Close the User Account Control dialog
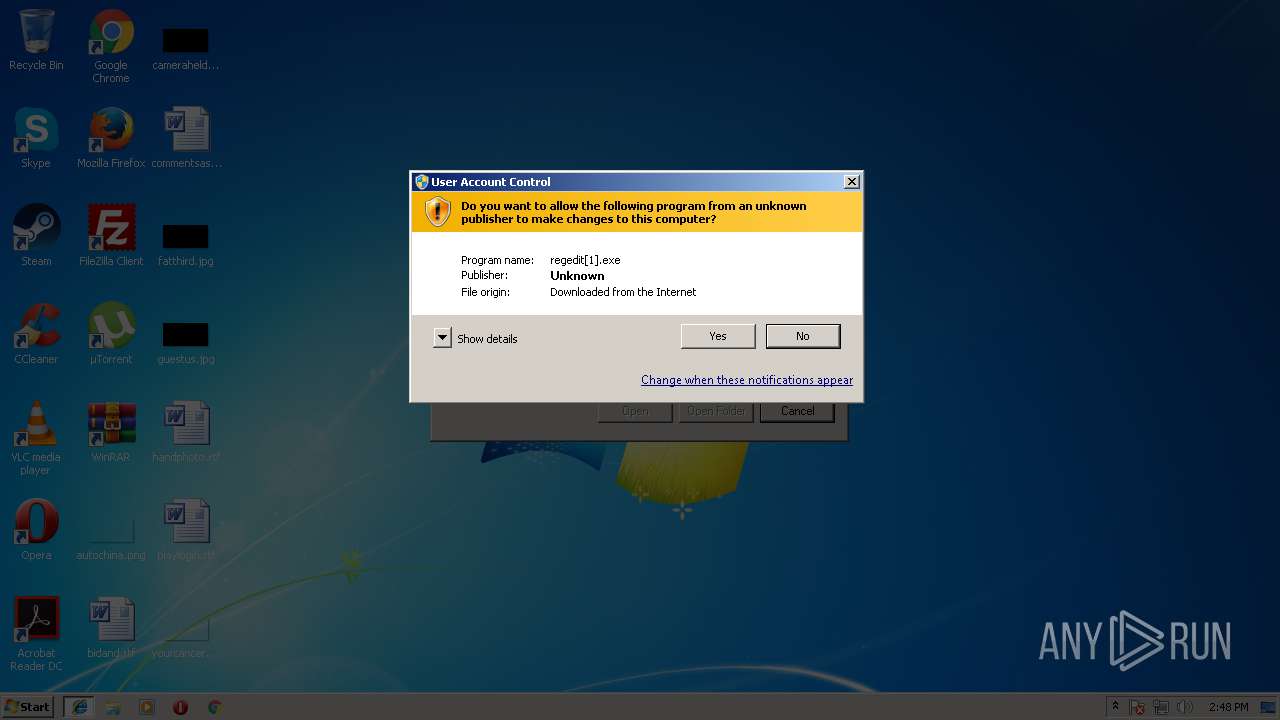The height and width of the screenshot is (720, 1280). [851, 182]
